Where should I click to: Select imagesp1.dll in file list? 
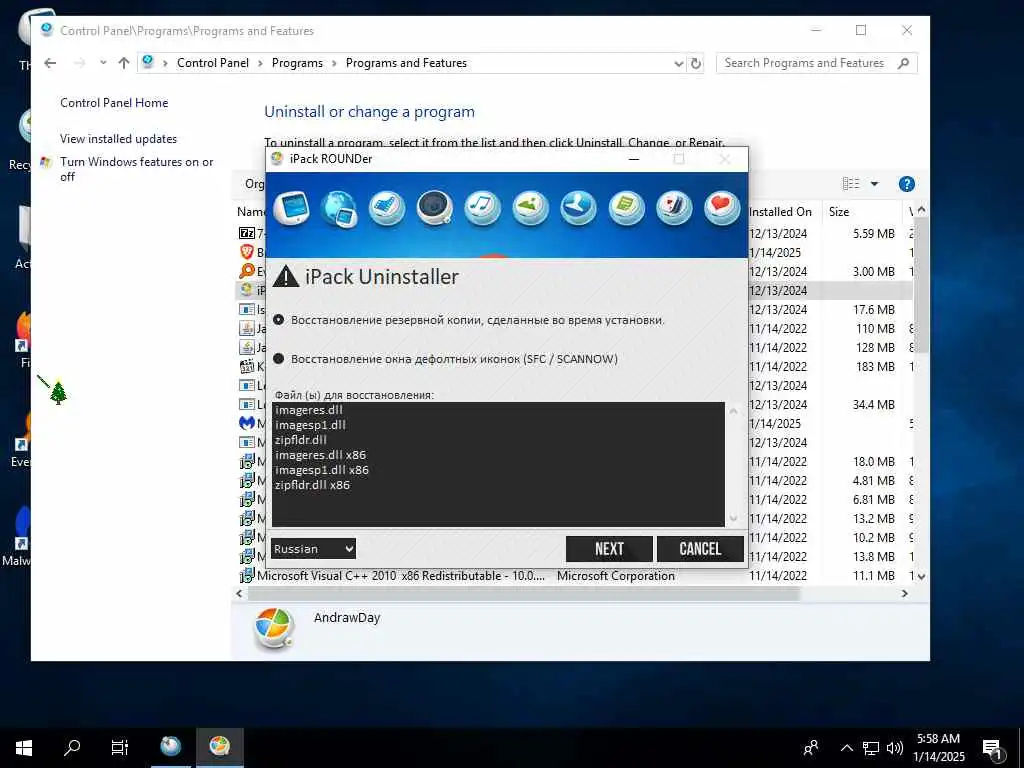310,425
